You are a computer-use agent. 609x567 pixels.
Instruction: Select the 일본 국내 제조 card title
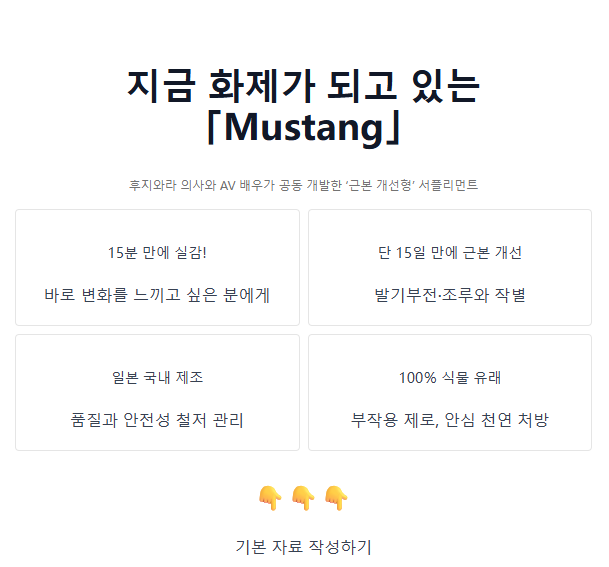click(x=157, y=377)
